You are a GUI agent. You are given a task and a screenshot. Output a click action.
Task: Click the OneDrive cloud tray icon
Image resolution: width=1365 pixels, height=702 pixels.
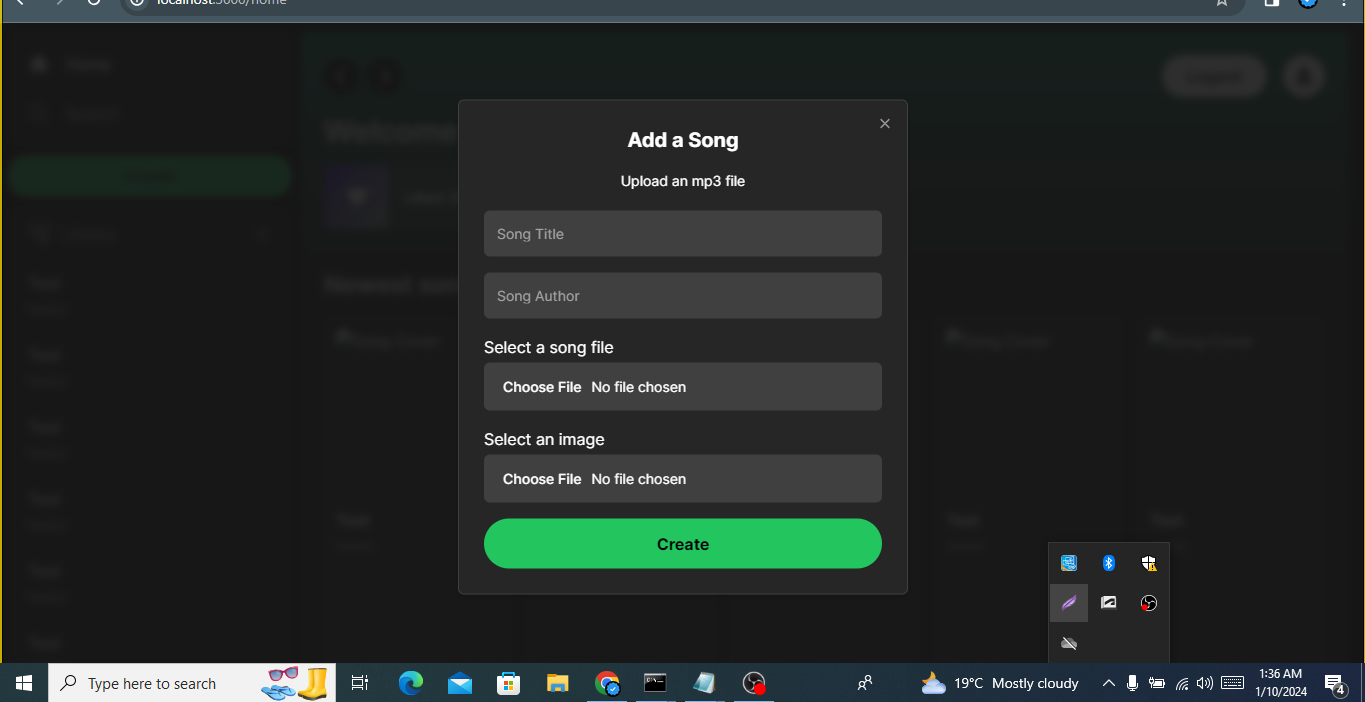point(1068,643)
